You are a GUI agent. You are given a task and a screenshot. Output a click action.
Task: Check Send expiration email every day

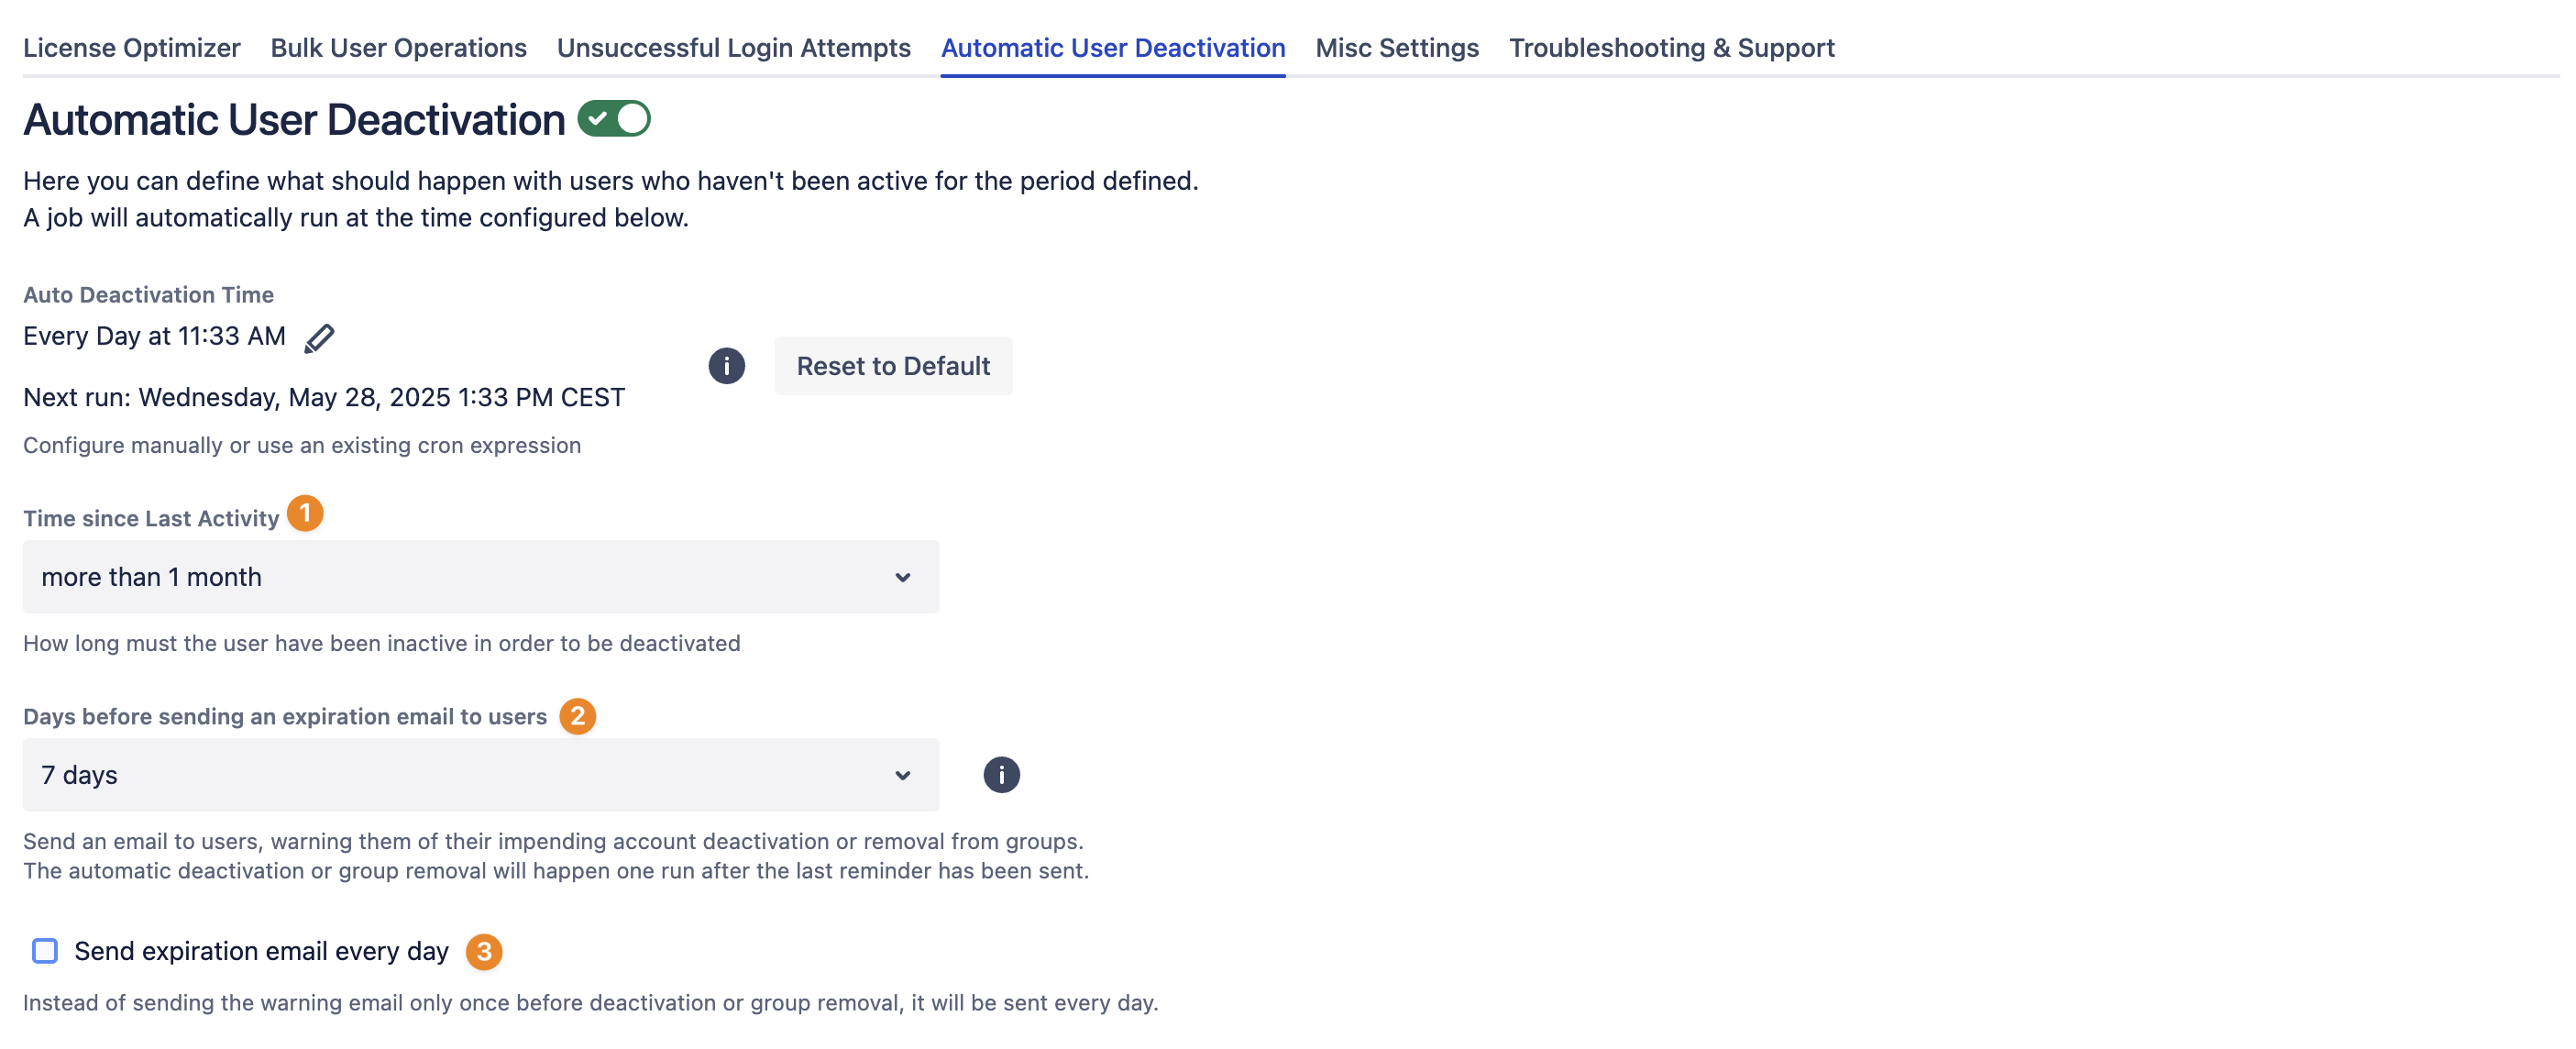(x=45, y=951)
